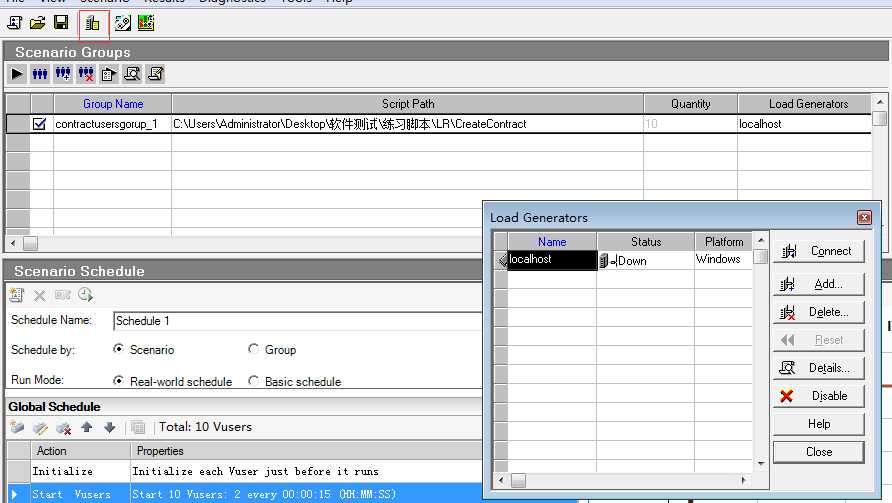This screenshot has width=892, height=503.
Task: Choose Real-world schedule run mode
Action: tap(118, 380)
